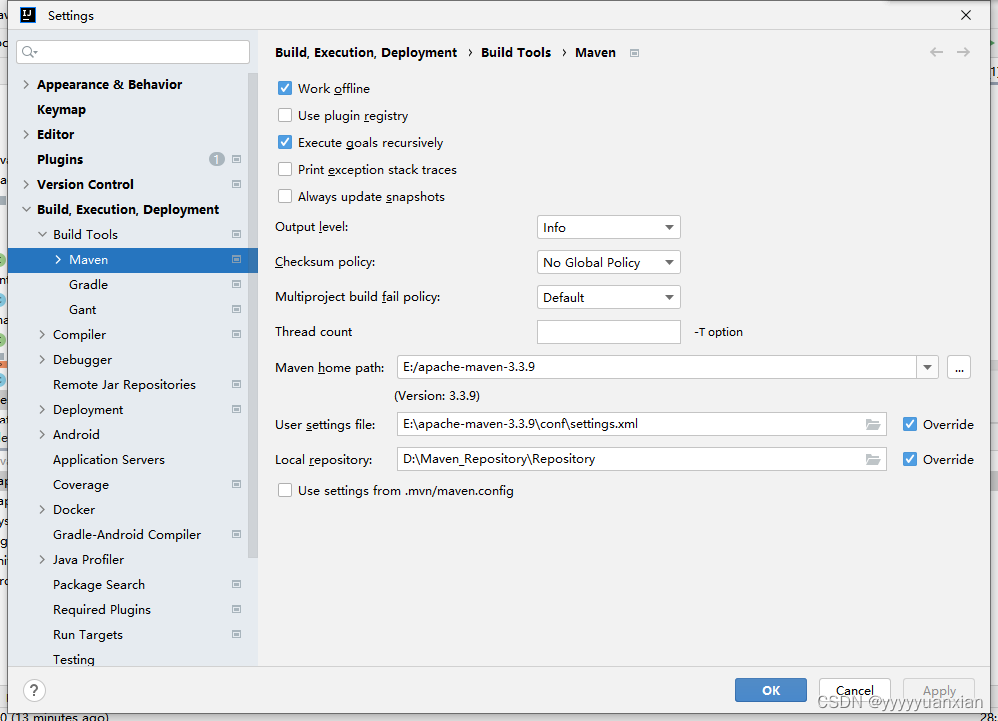
Task: Expand the Maven tree node chevron
Action: [58, 260]
